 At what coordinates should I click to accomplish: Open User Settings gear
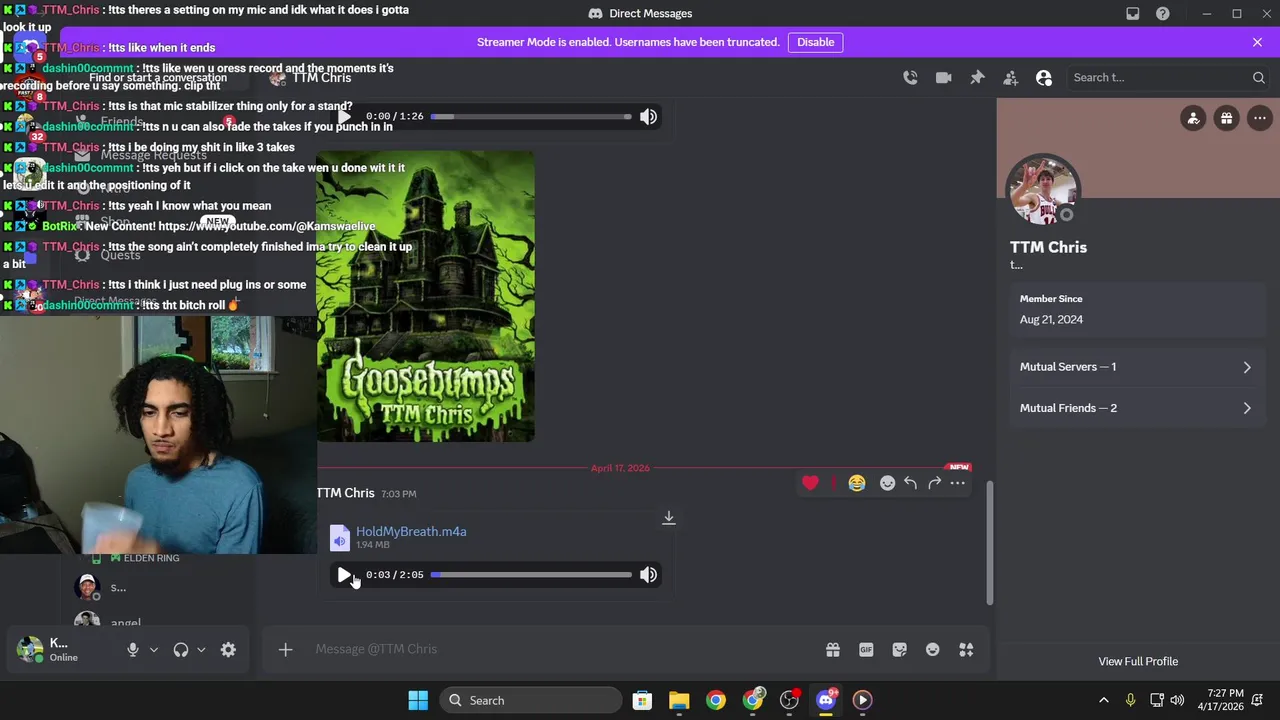(x=228, y=650)
